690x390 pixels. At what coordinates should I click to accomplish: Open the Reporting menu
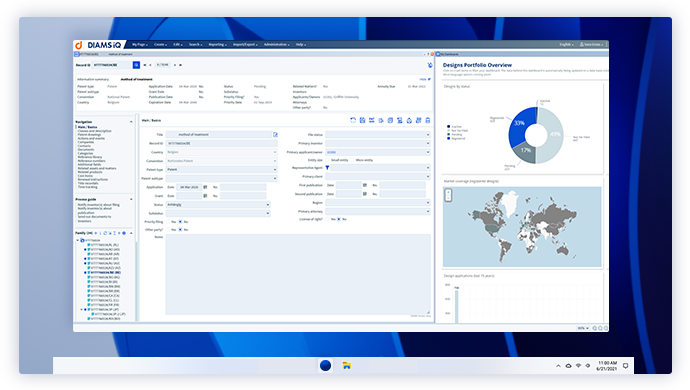coord(217,44)
